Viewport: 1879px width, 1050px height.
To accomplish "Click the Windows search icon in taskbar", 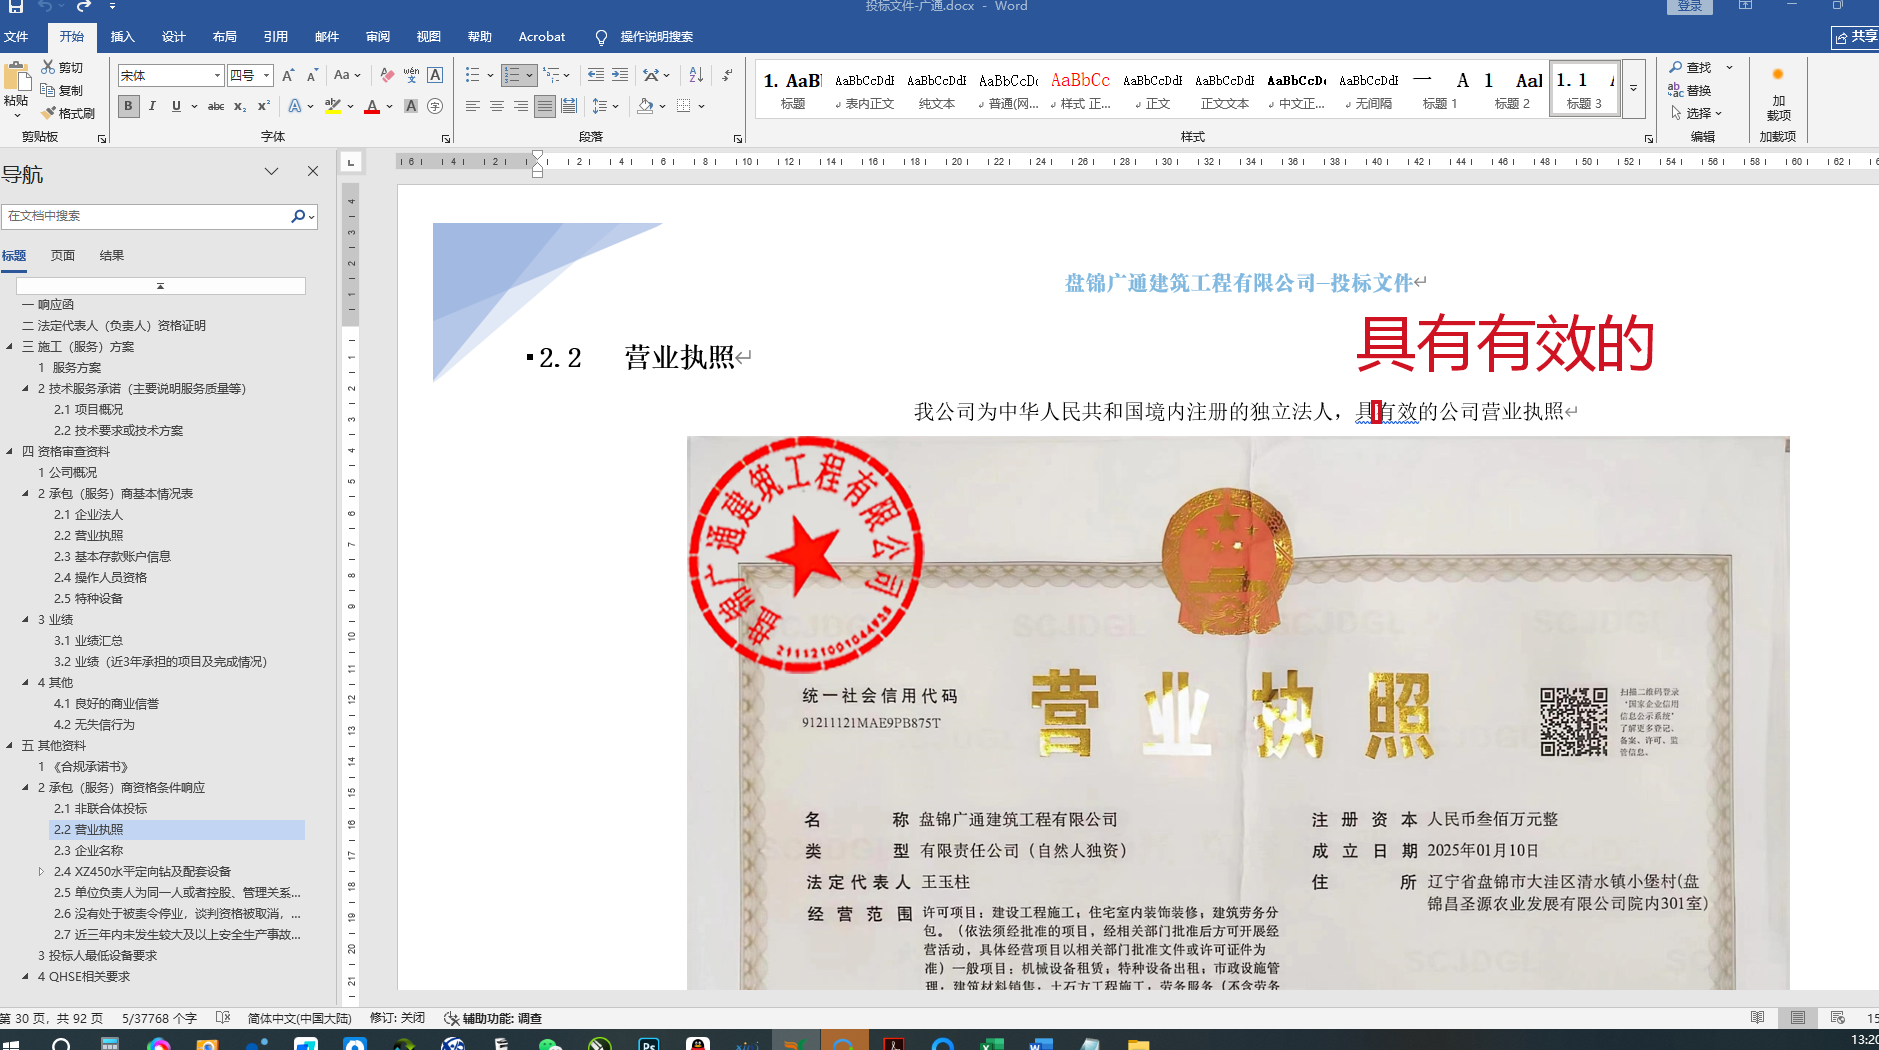I will [61, 1043].
